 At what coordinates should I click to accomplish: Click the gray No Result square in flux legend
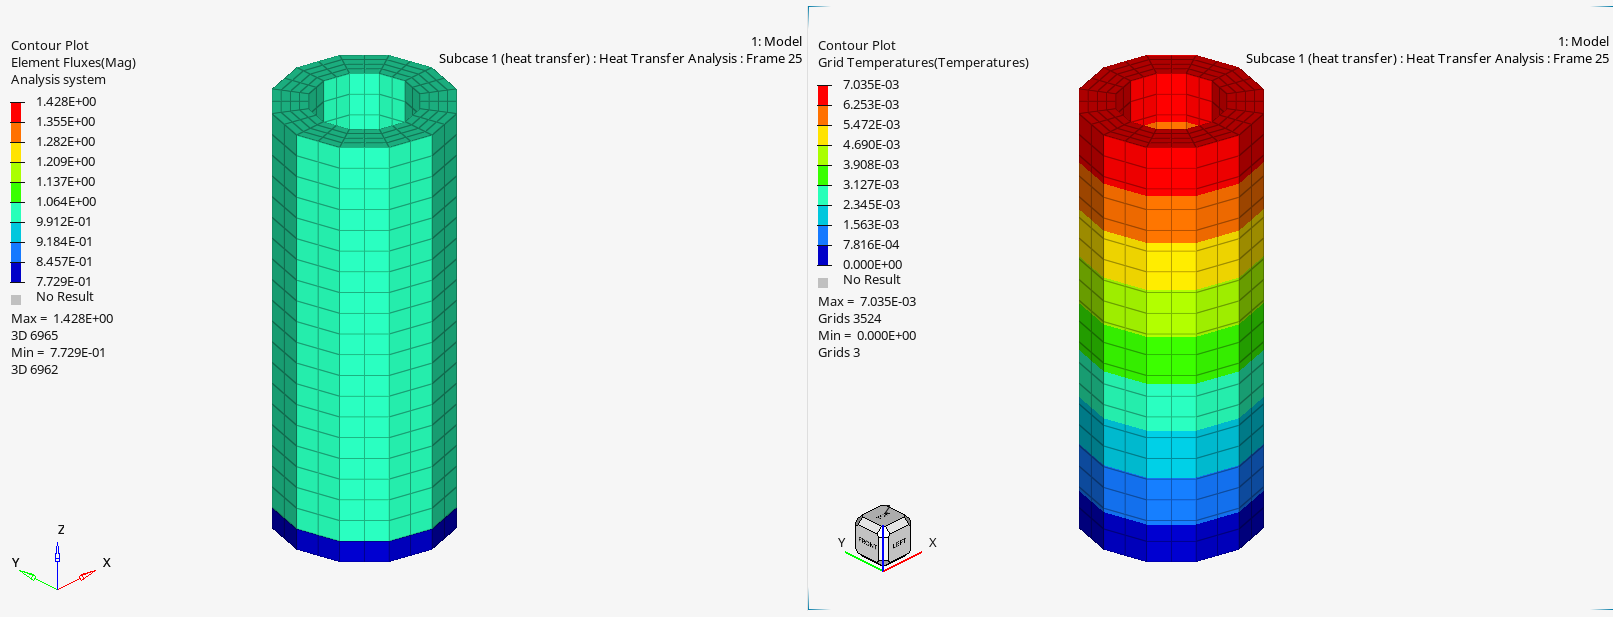pyautogui.click(x=16, y=299)
